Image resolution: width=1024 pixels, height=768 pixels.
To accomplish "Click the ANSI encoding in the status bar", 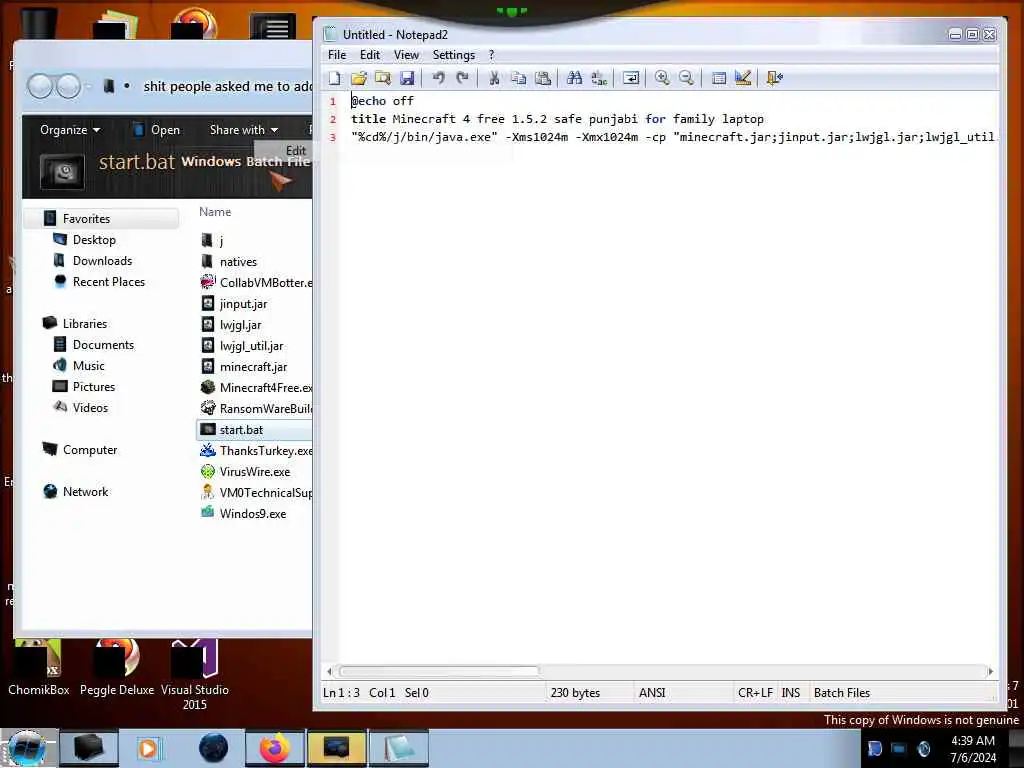I will 652,692.
